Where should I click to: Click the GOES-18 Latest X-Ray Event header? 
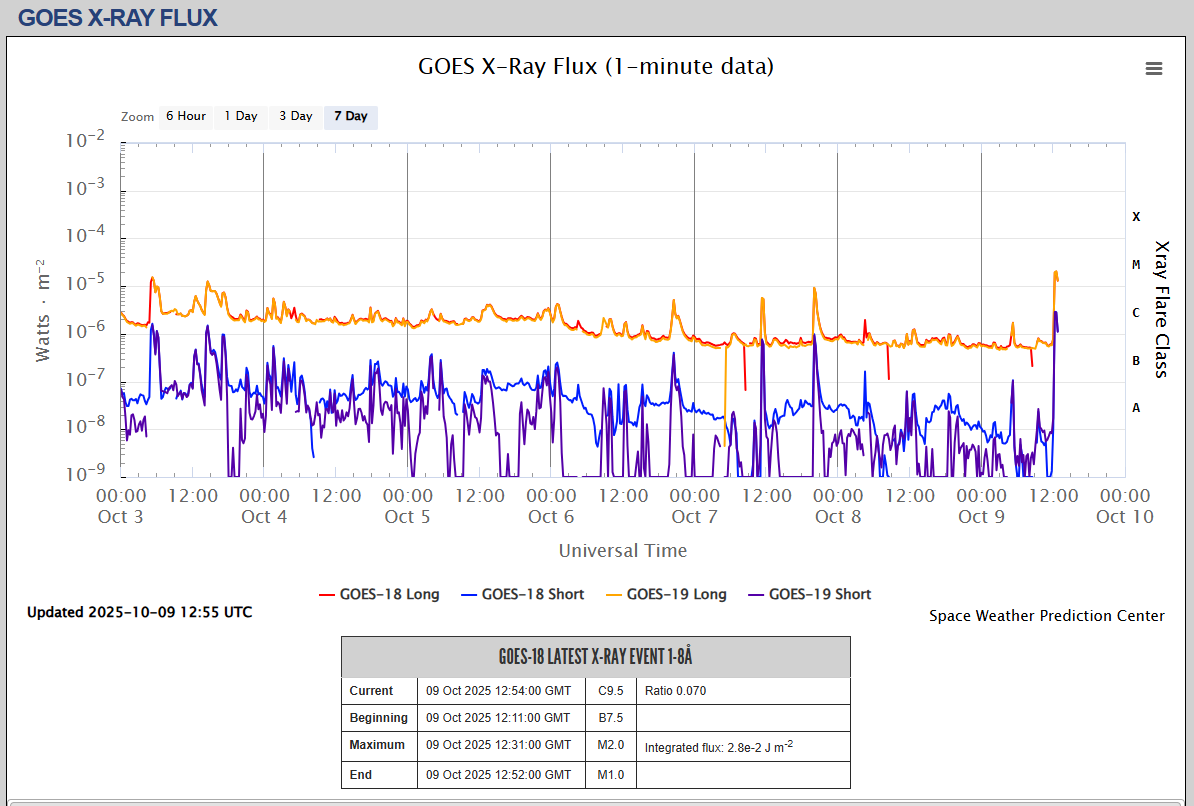pyautogui.click(x=595, y=657)
